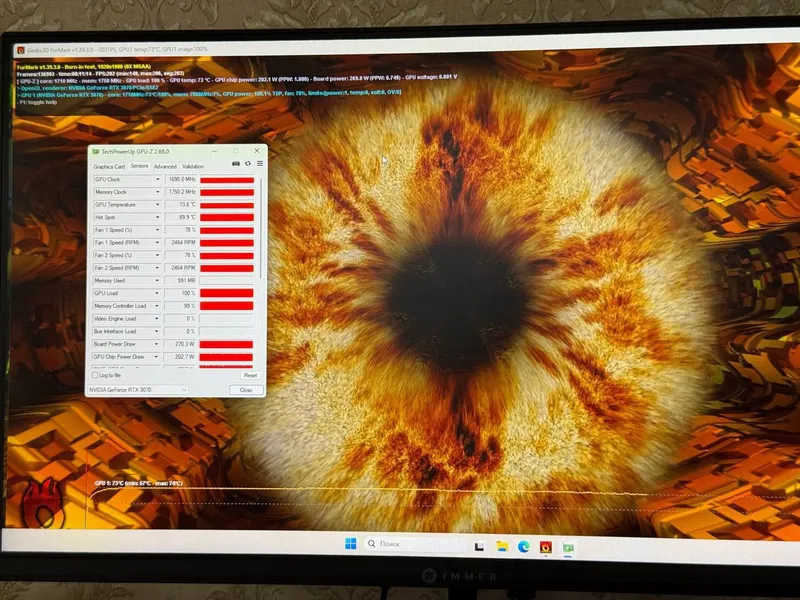Click the Reset button in GPU-Z
The image size is (800, 600).
click(251, 376)
